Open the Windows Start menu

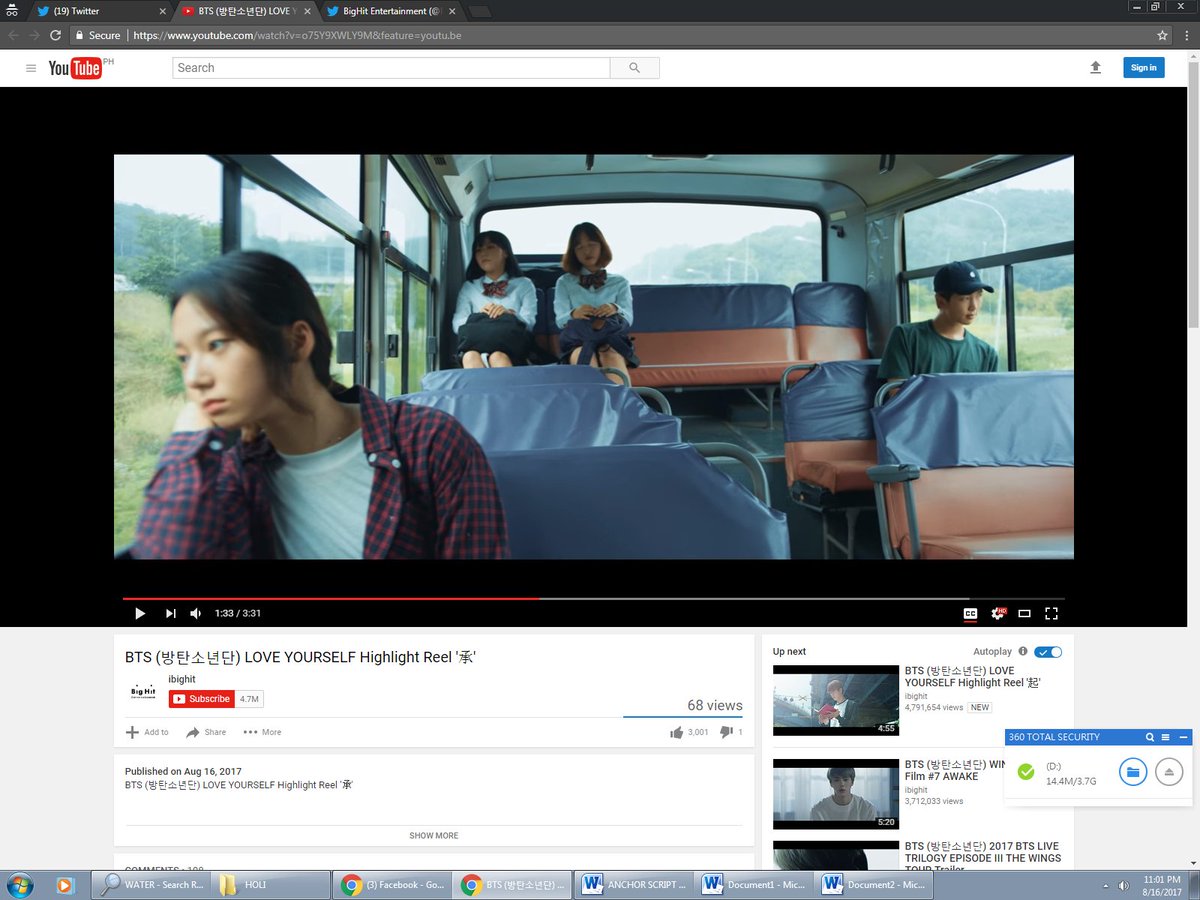coord(19,885)
